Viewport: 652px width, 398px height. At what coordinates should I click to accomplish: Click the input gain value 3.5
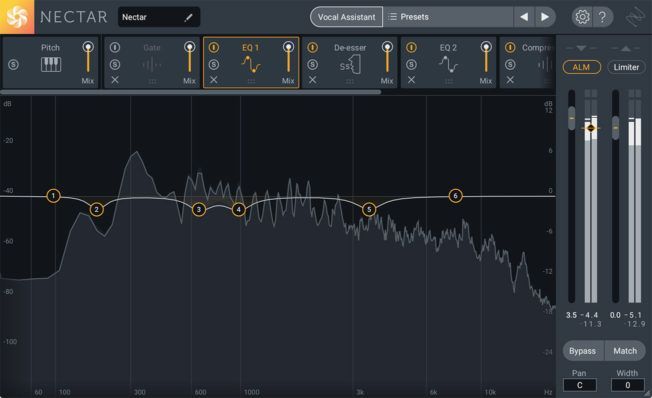point(571,315)
